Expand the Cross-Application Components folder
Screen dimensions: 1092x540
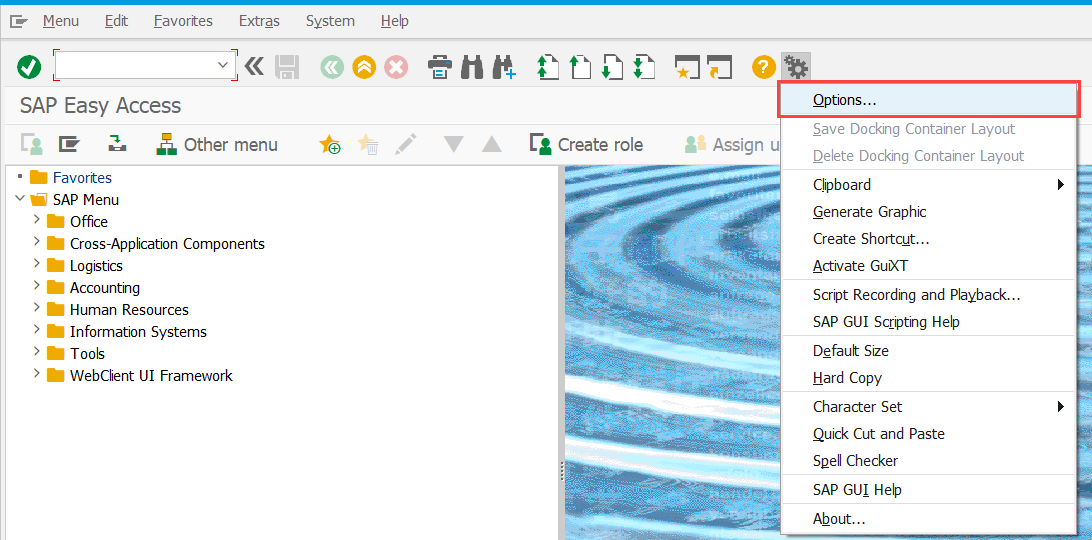coord(36,242)
